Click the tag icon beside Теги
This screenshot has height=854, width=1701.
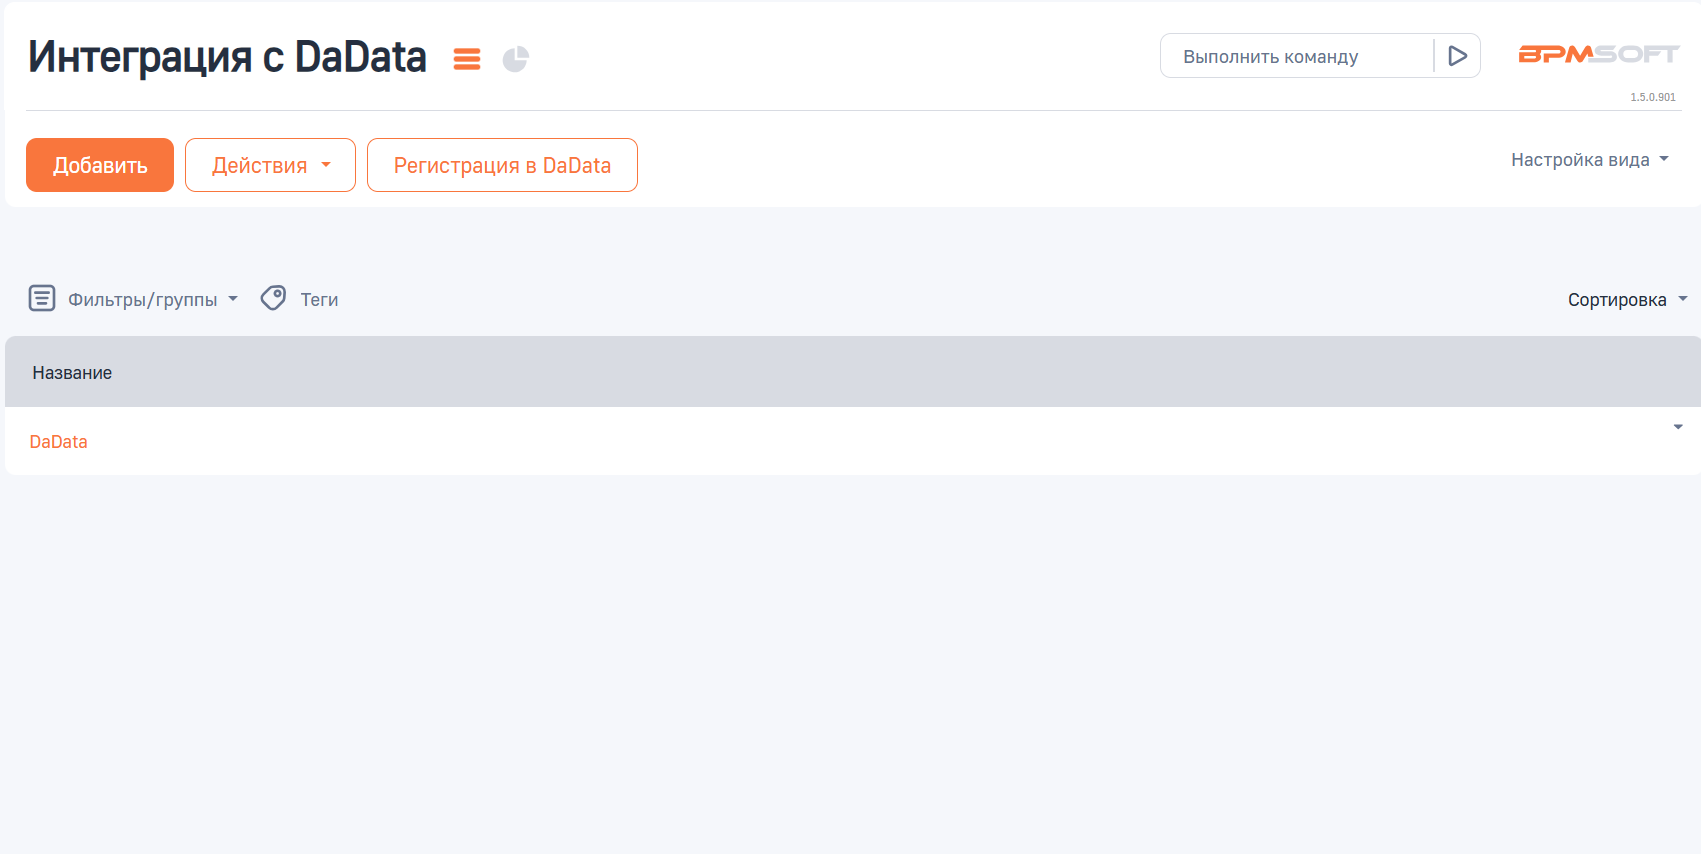pyautogui.click(x=273, y=298)
